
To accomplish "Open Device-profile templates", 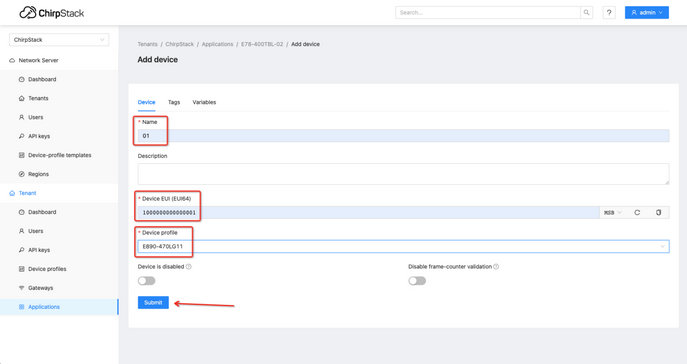I will click(60, 155).
